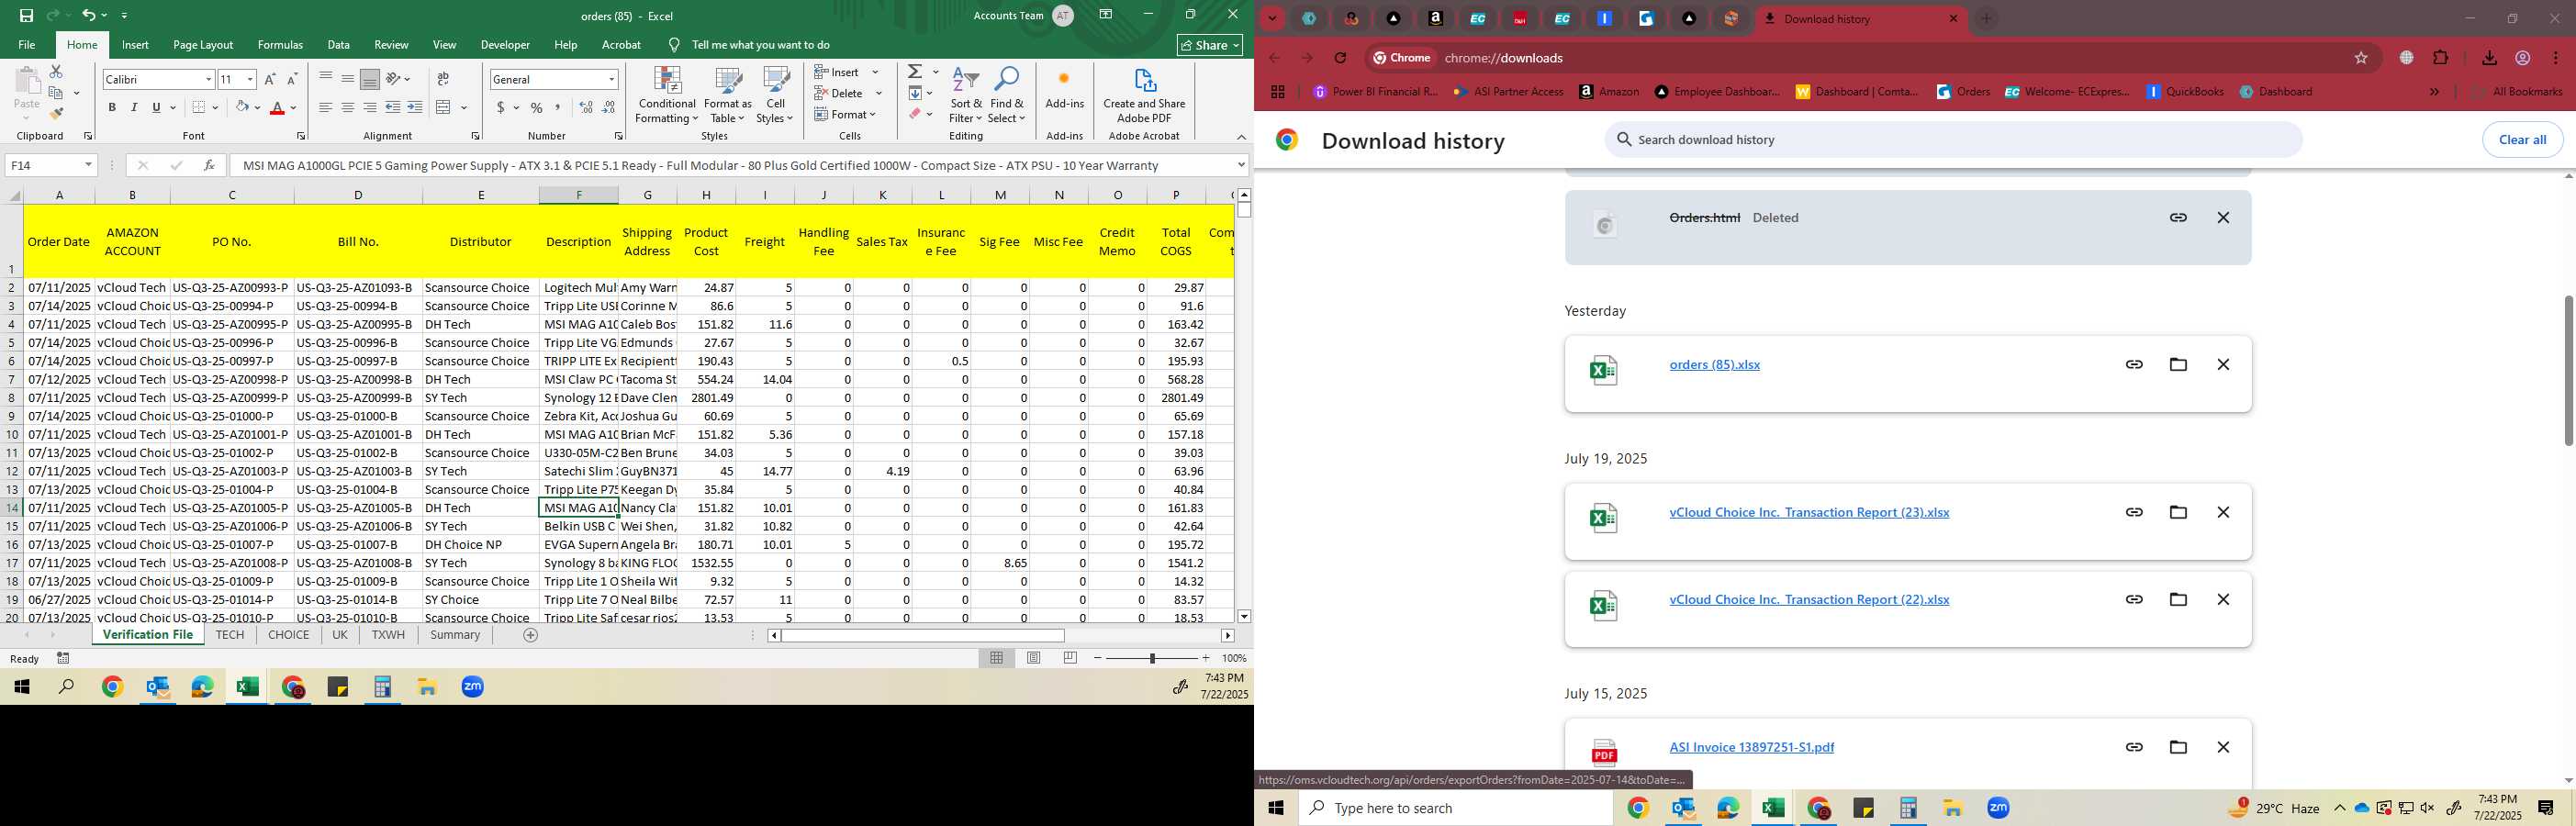Open Chrome Extensions puzzle icon
The height and width of the screenshot is (826, 2576).
[2440, 58]
